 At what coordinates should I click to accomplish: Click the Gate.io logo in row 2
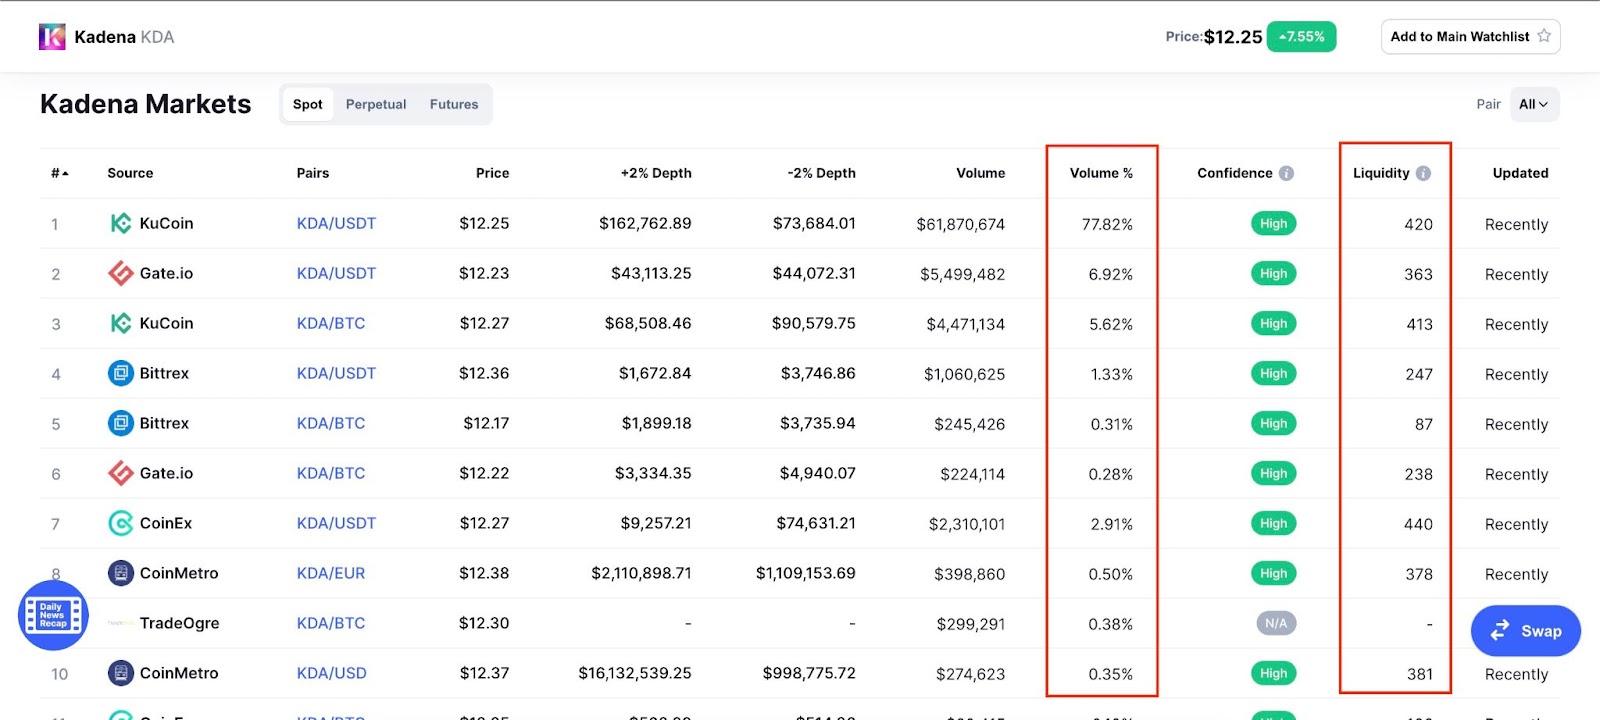point(120,273)
